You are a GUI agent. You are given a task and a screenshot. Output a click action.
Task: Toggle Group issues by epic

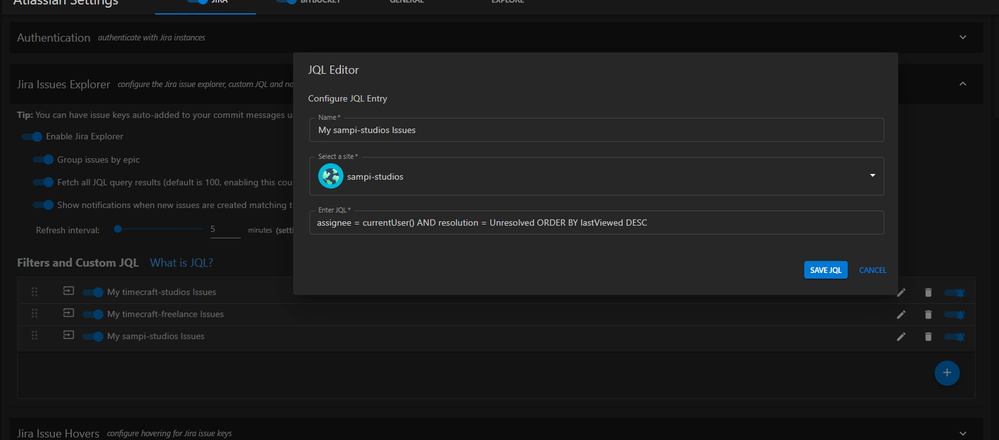(43, 159)
